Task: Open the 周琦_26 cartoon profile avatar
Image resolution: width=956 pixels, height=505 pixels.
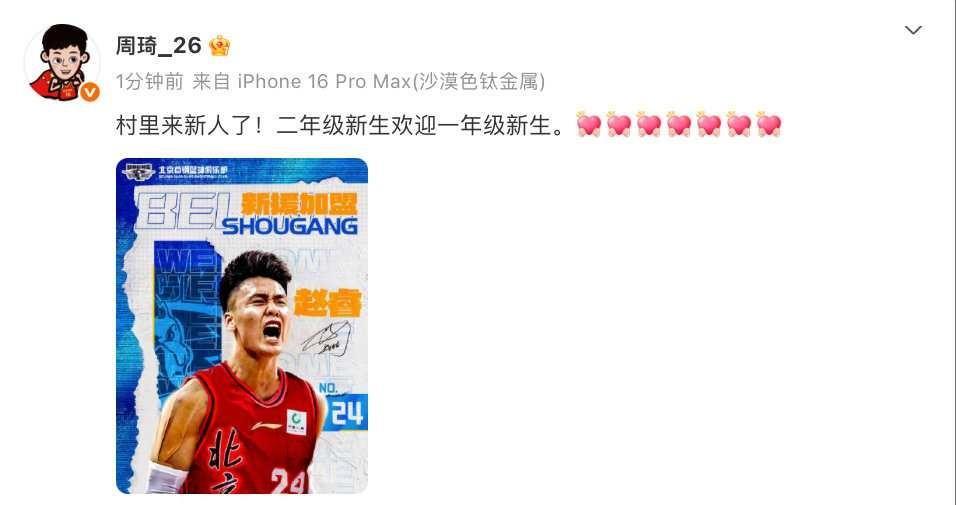Action: pos(62,62)
